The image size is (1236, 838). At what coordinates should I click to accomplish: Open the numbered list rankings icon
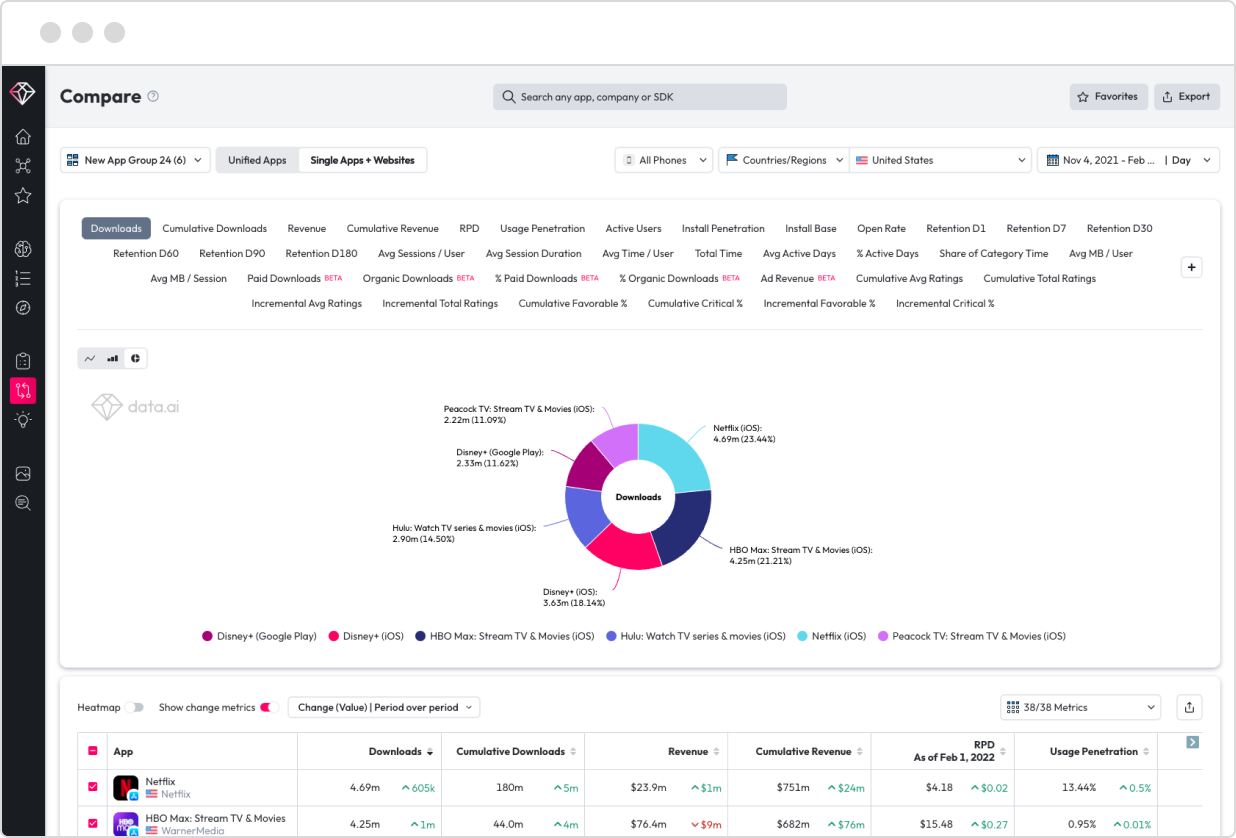point(23,278)
